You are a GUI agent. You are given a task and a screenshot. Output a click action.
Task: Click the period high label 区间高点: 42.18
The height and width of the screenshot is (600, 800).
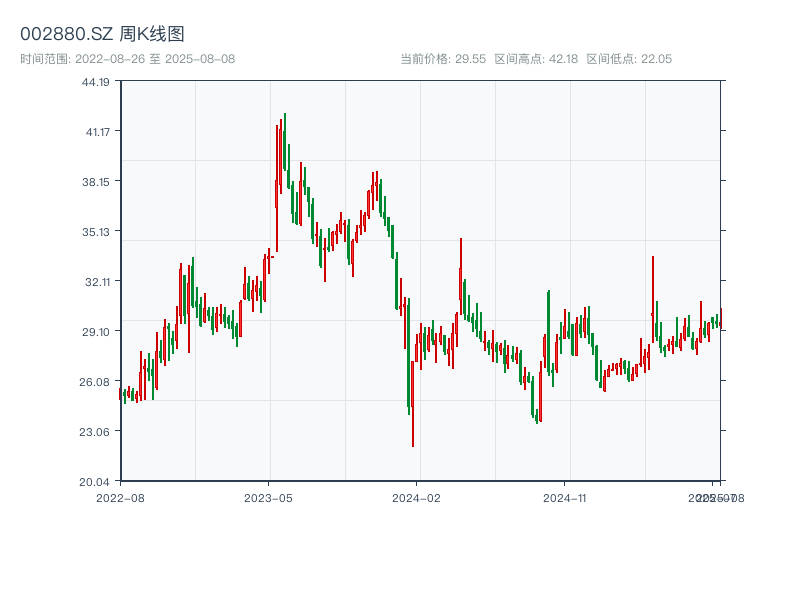coord(536,59)
